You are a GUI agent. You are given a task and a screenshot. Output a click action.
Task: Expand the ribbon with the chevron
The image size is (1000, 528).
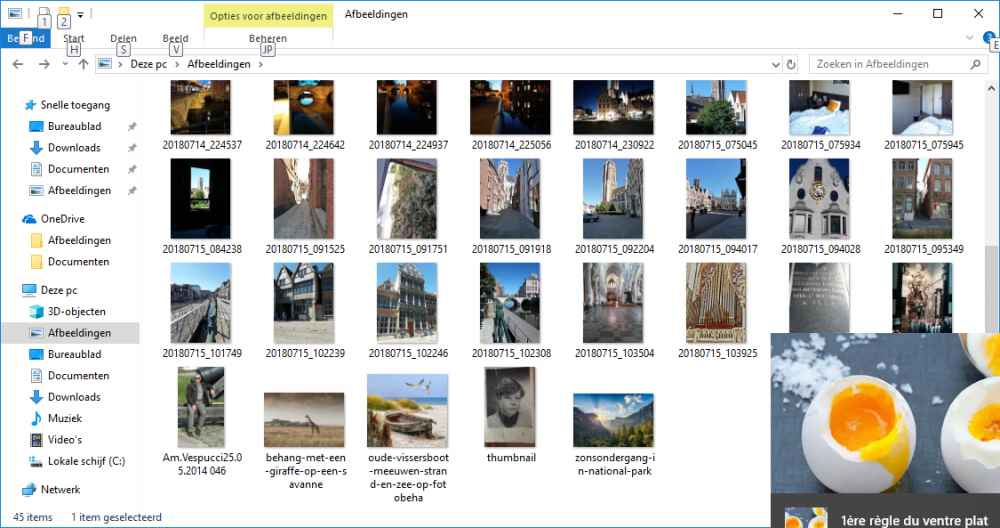point(970,38)
